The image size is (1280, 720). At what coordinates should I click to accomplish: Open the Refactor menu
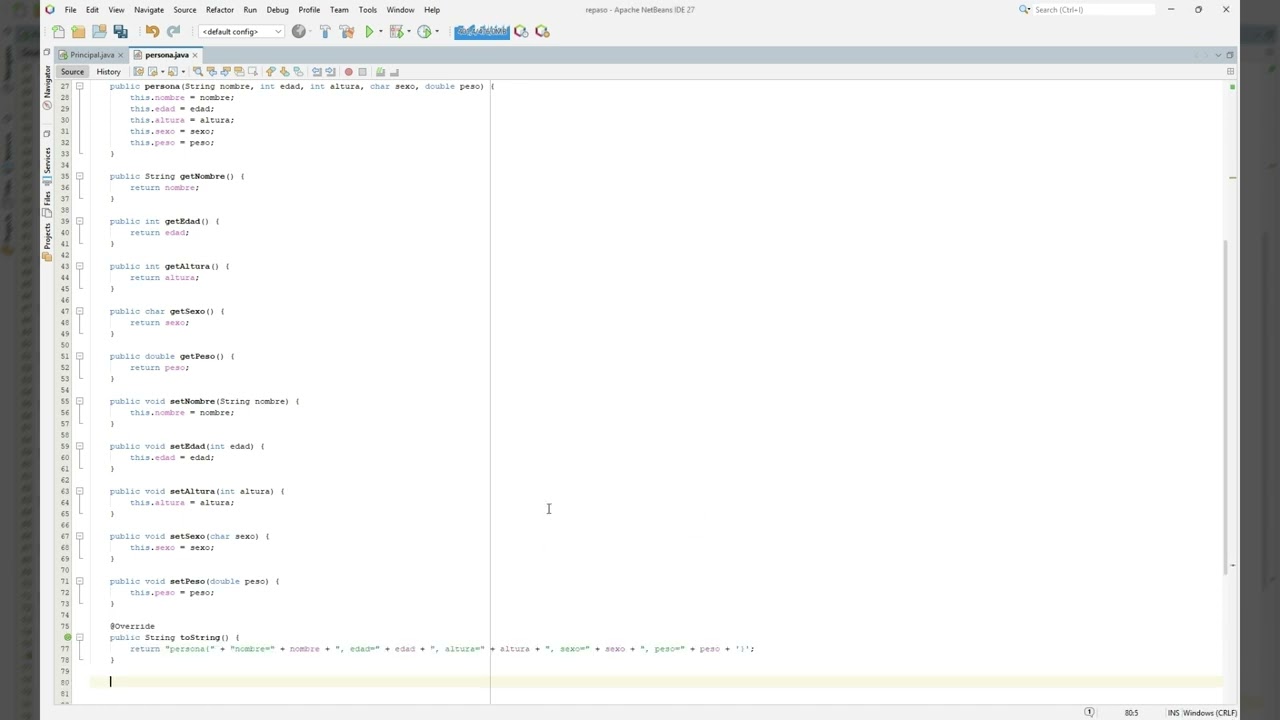[219, 10]
